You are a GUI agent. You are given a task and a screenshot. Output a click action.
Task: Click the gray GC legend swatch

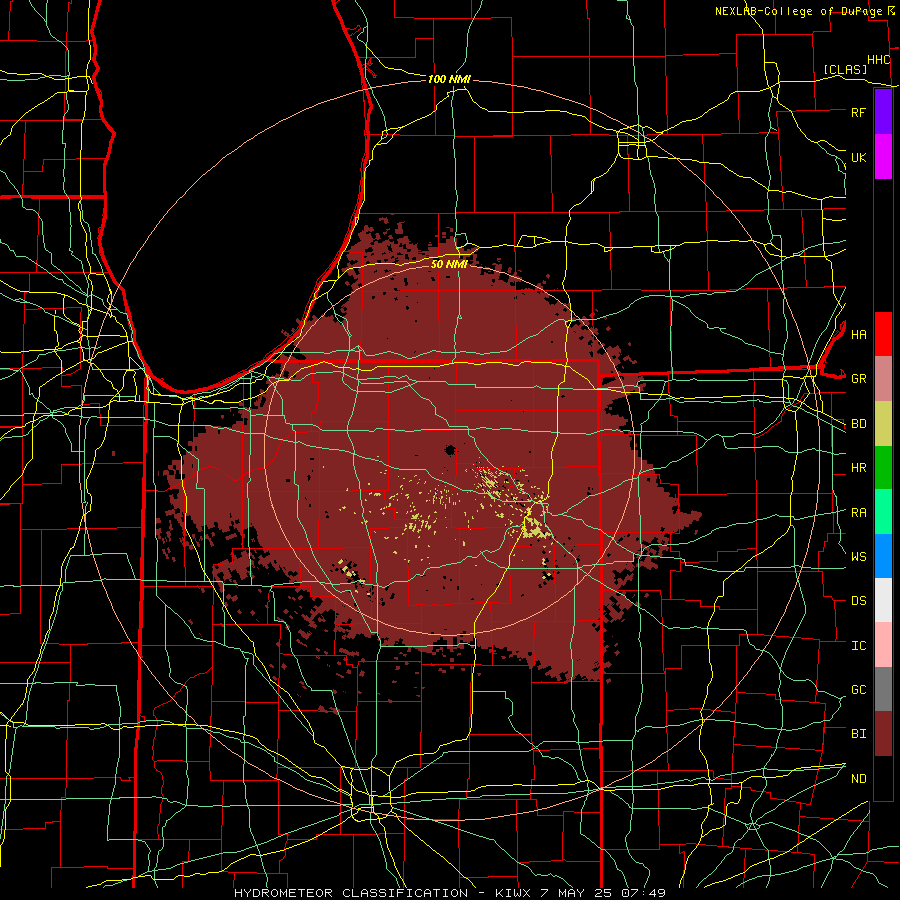pyautogui.click(x=883, y=689)
